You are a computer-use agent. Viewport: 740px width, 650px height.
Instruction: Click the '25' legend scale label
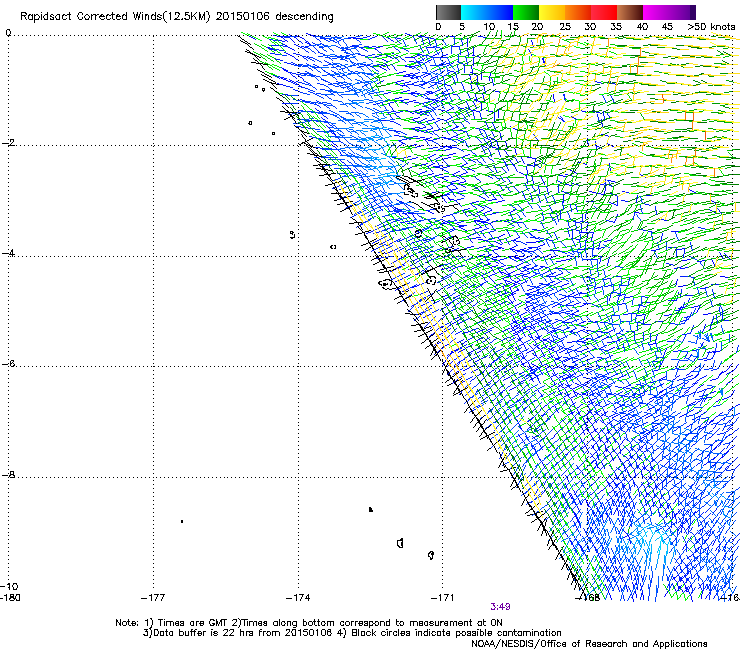pyautogui.click(x=565, y=27)
